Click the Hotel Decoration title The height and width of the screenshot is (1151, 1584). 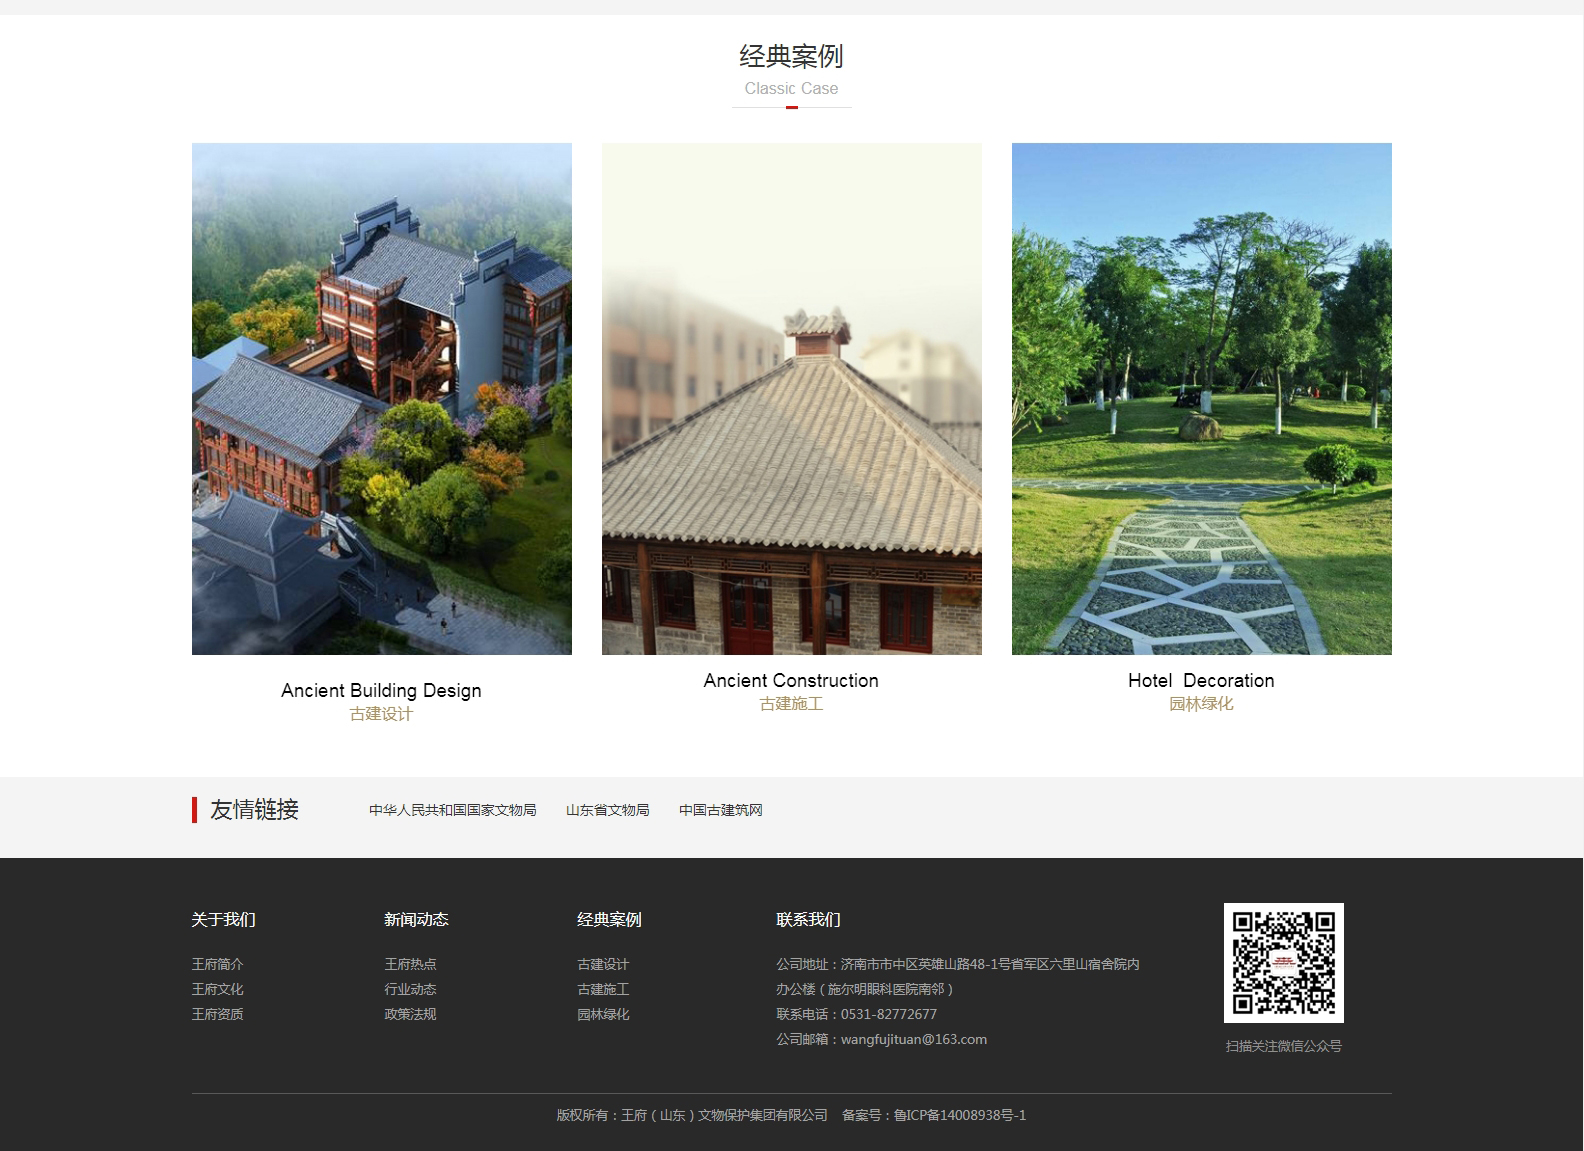tap(1201, 680)
